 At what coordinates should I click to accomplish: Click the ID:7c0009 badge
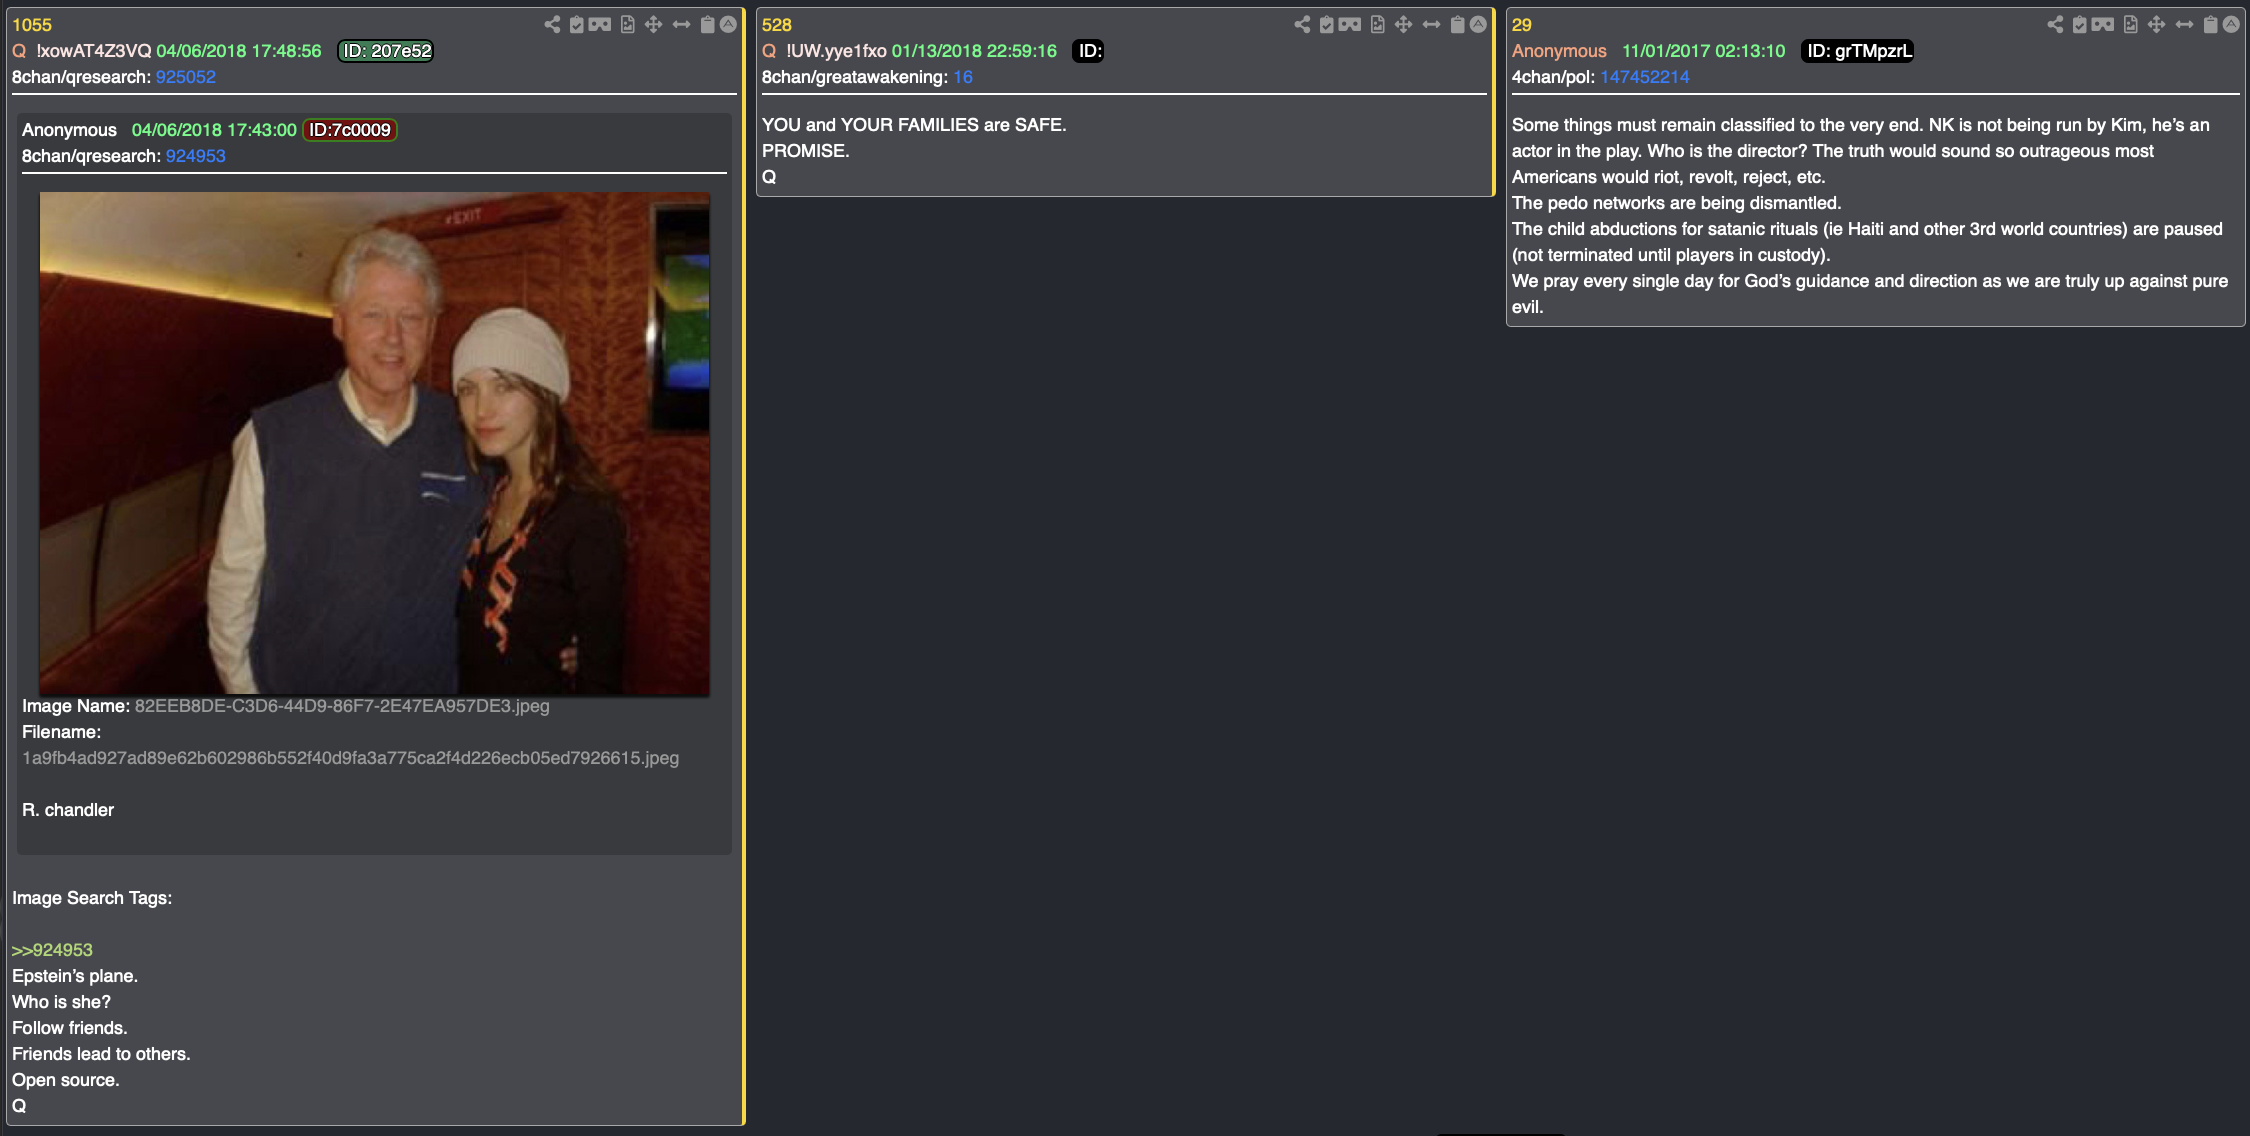350,130
